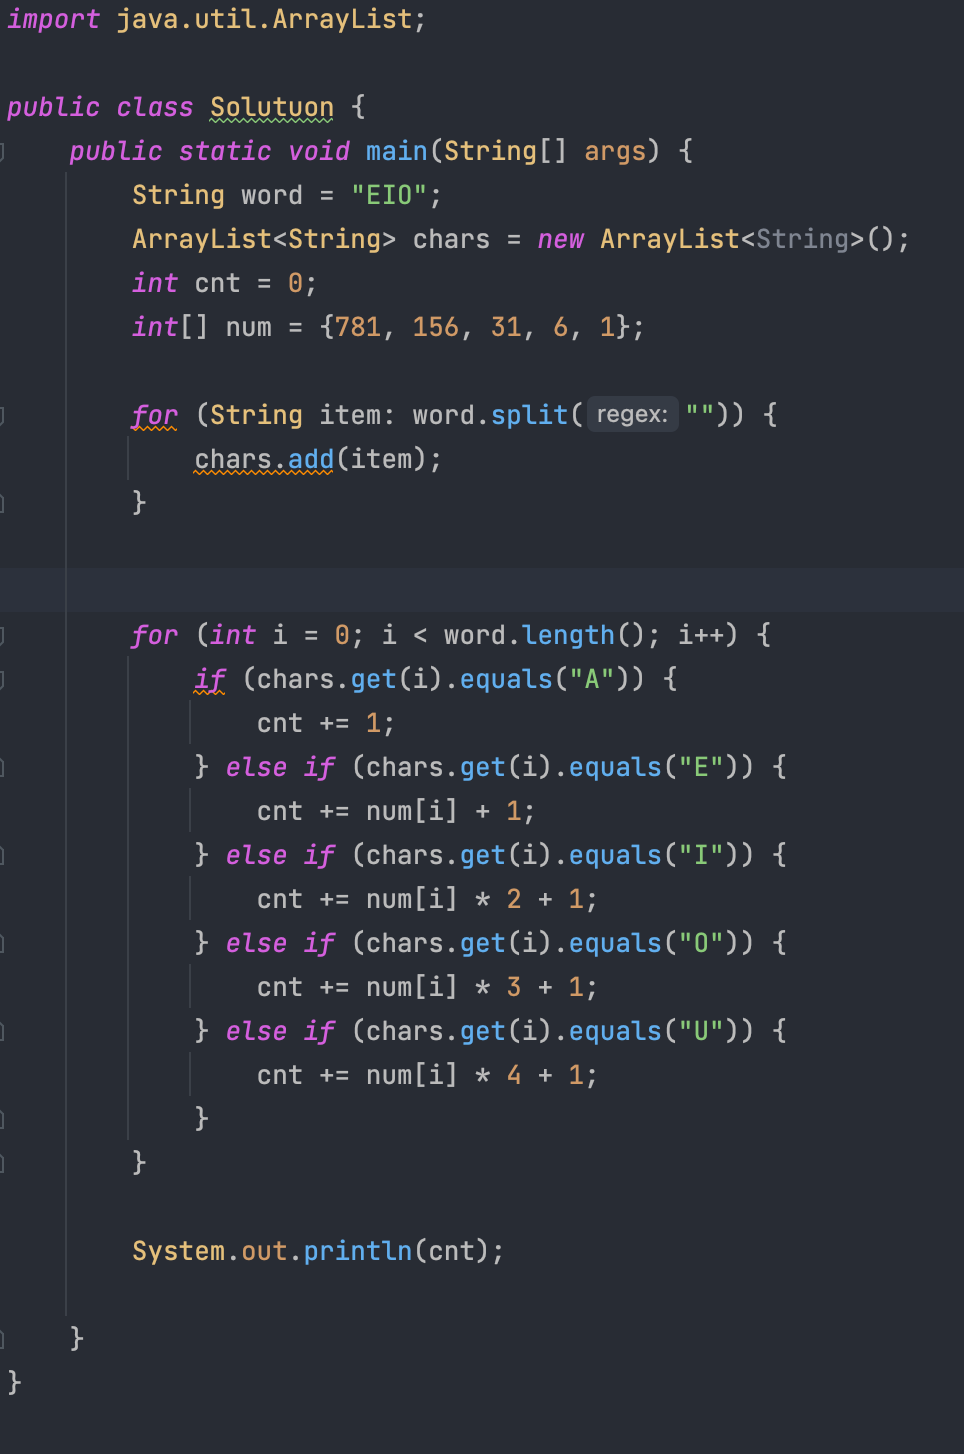Screen dimensions: 964x1454
Task: Click the main method name
Action: click(397, 151)
